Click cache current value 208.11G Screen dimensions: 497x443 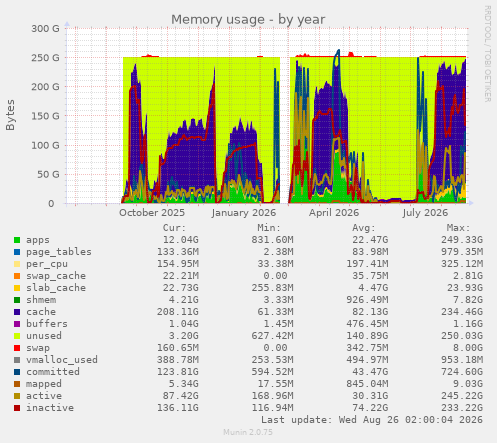click(178, 312)
